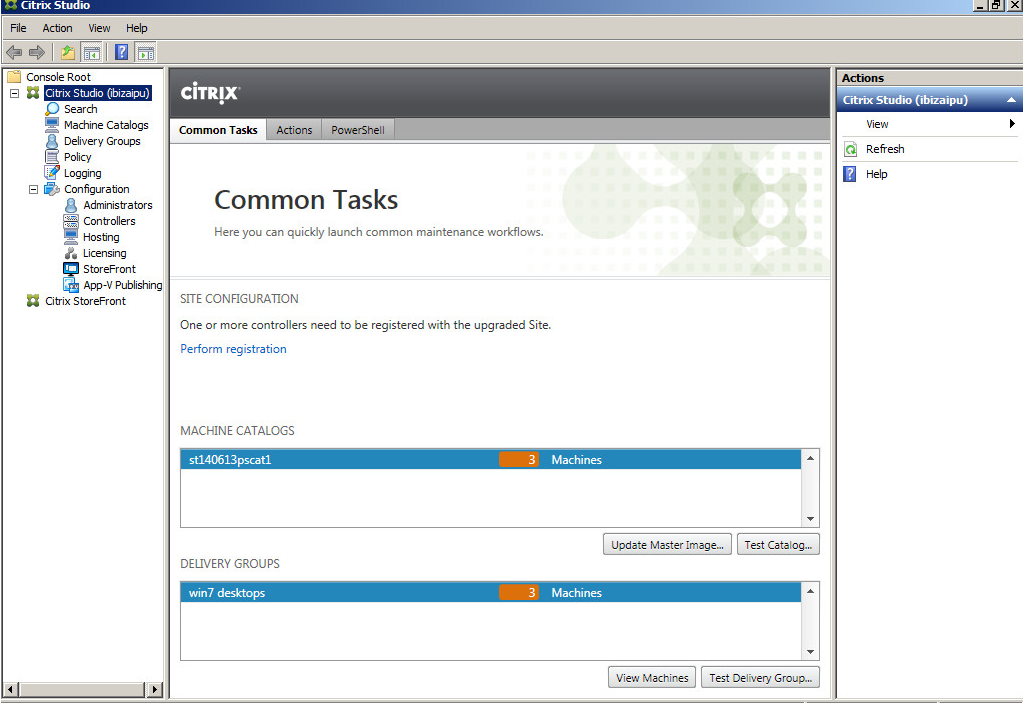1023x703 pixels.
Task: Collapse the Configuration tree node
Action: pyautogui.click(x=33, y=189)
